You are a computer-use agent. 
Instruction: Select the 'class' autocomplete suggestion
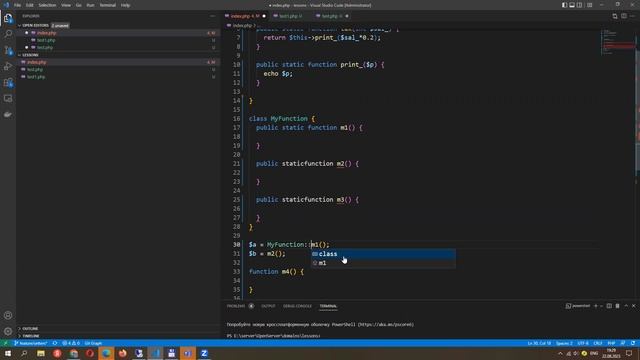coord(383,254)
